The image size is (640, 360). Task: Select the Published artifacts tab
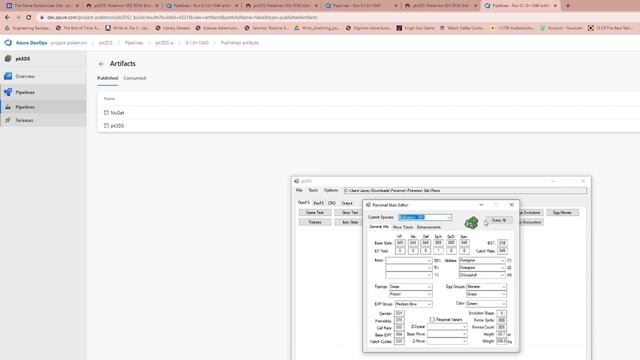point(108,78)
